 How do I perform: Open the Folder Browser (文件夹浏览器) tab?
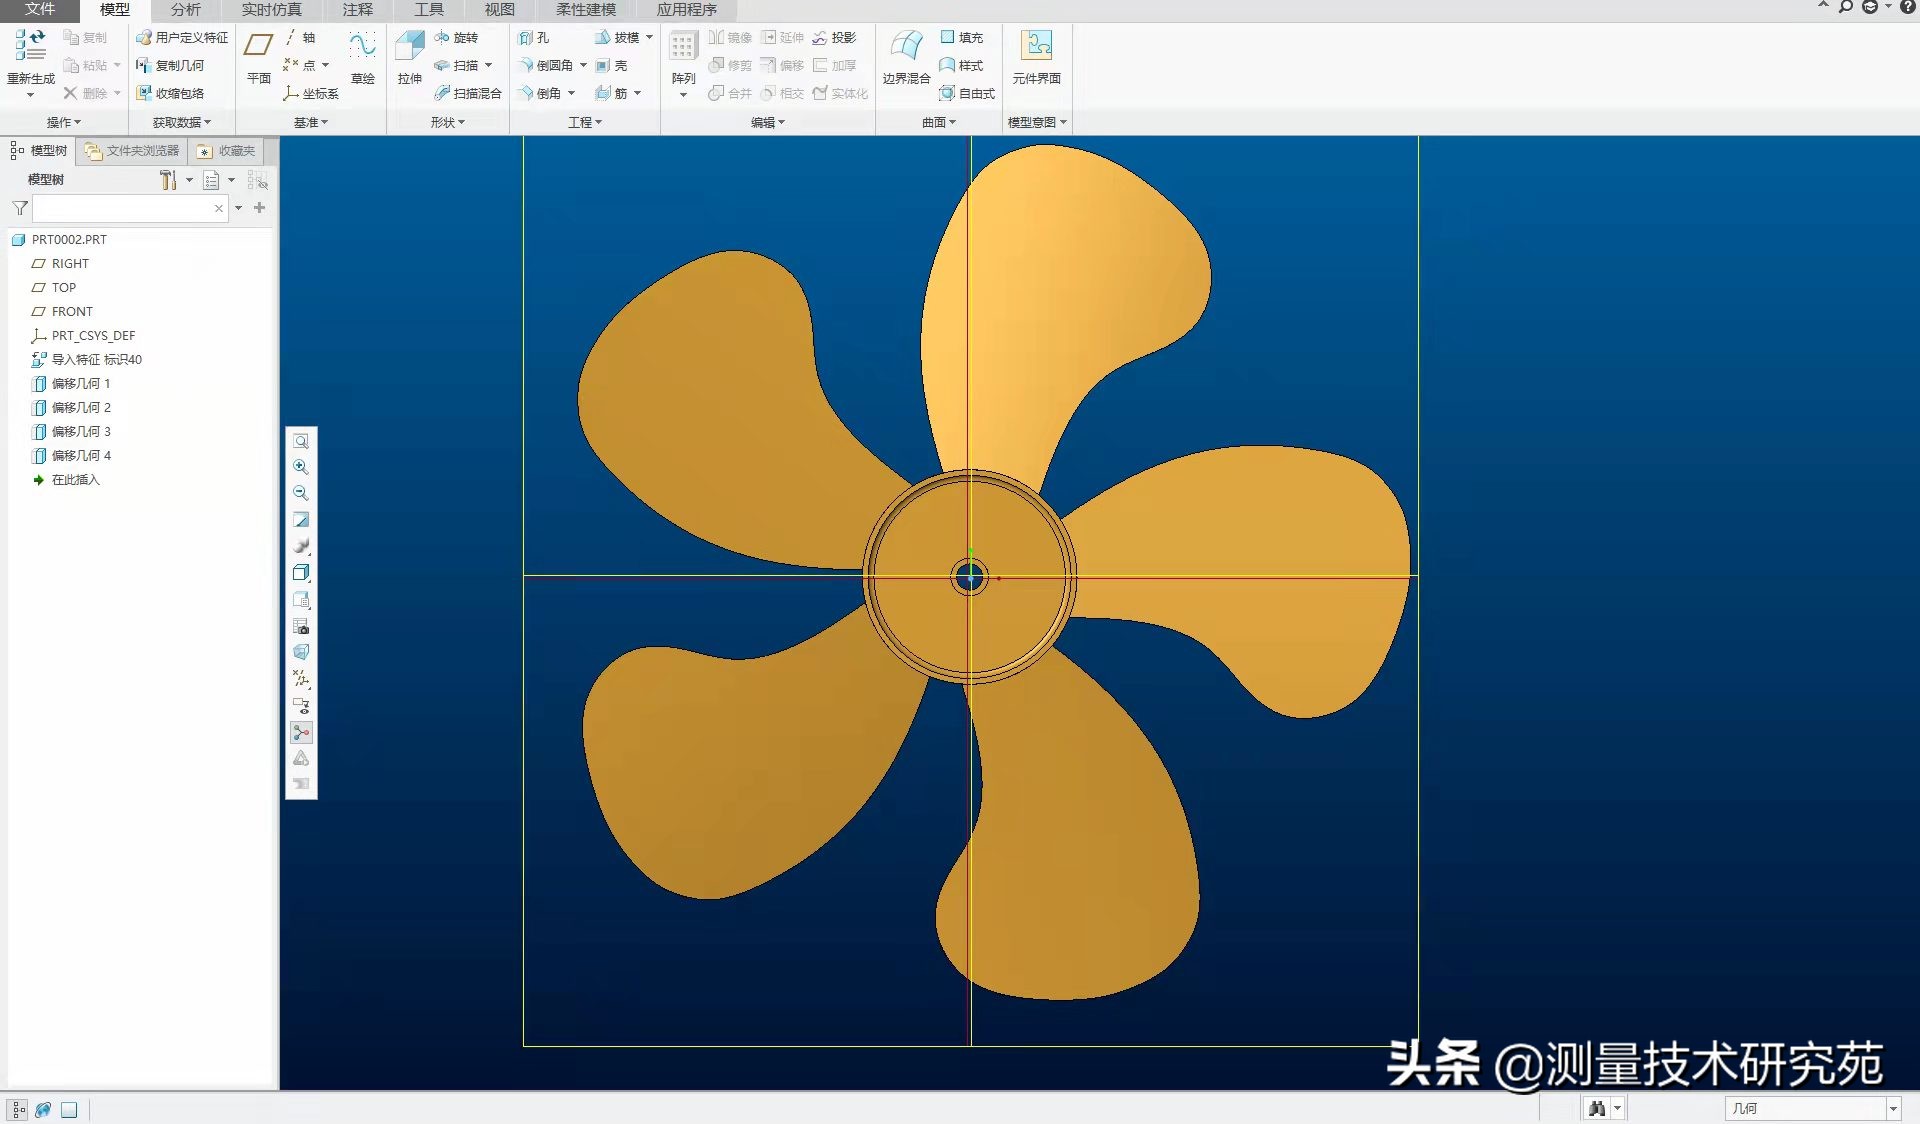tap(133, 151)
